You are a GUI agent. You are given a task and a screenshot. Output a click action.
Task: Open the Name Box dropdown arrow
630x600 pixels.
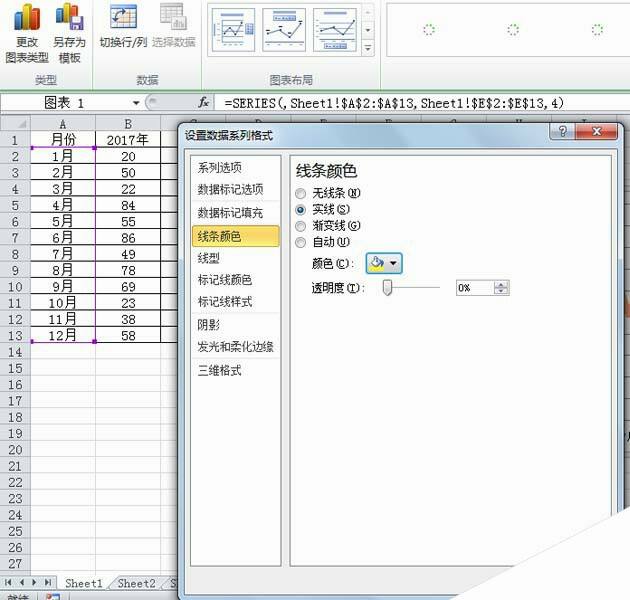(136, 103)
